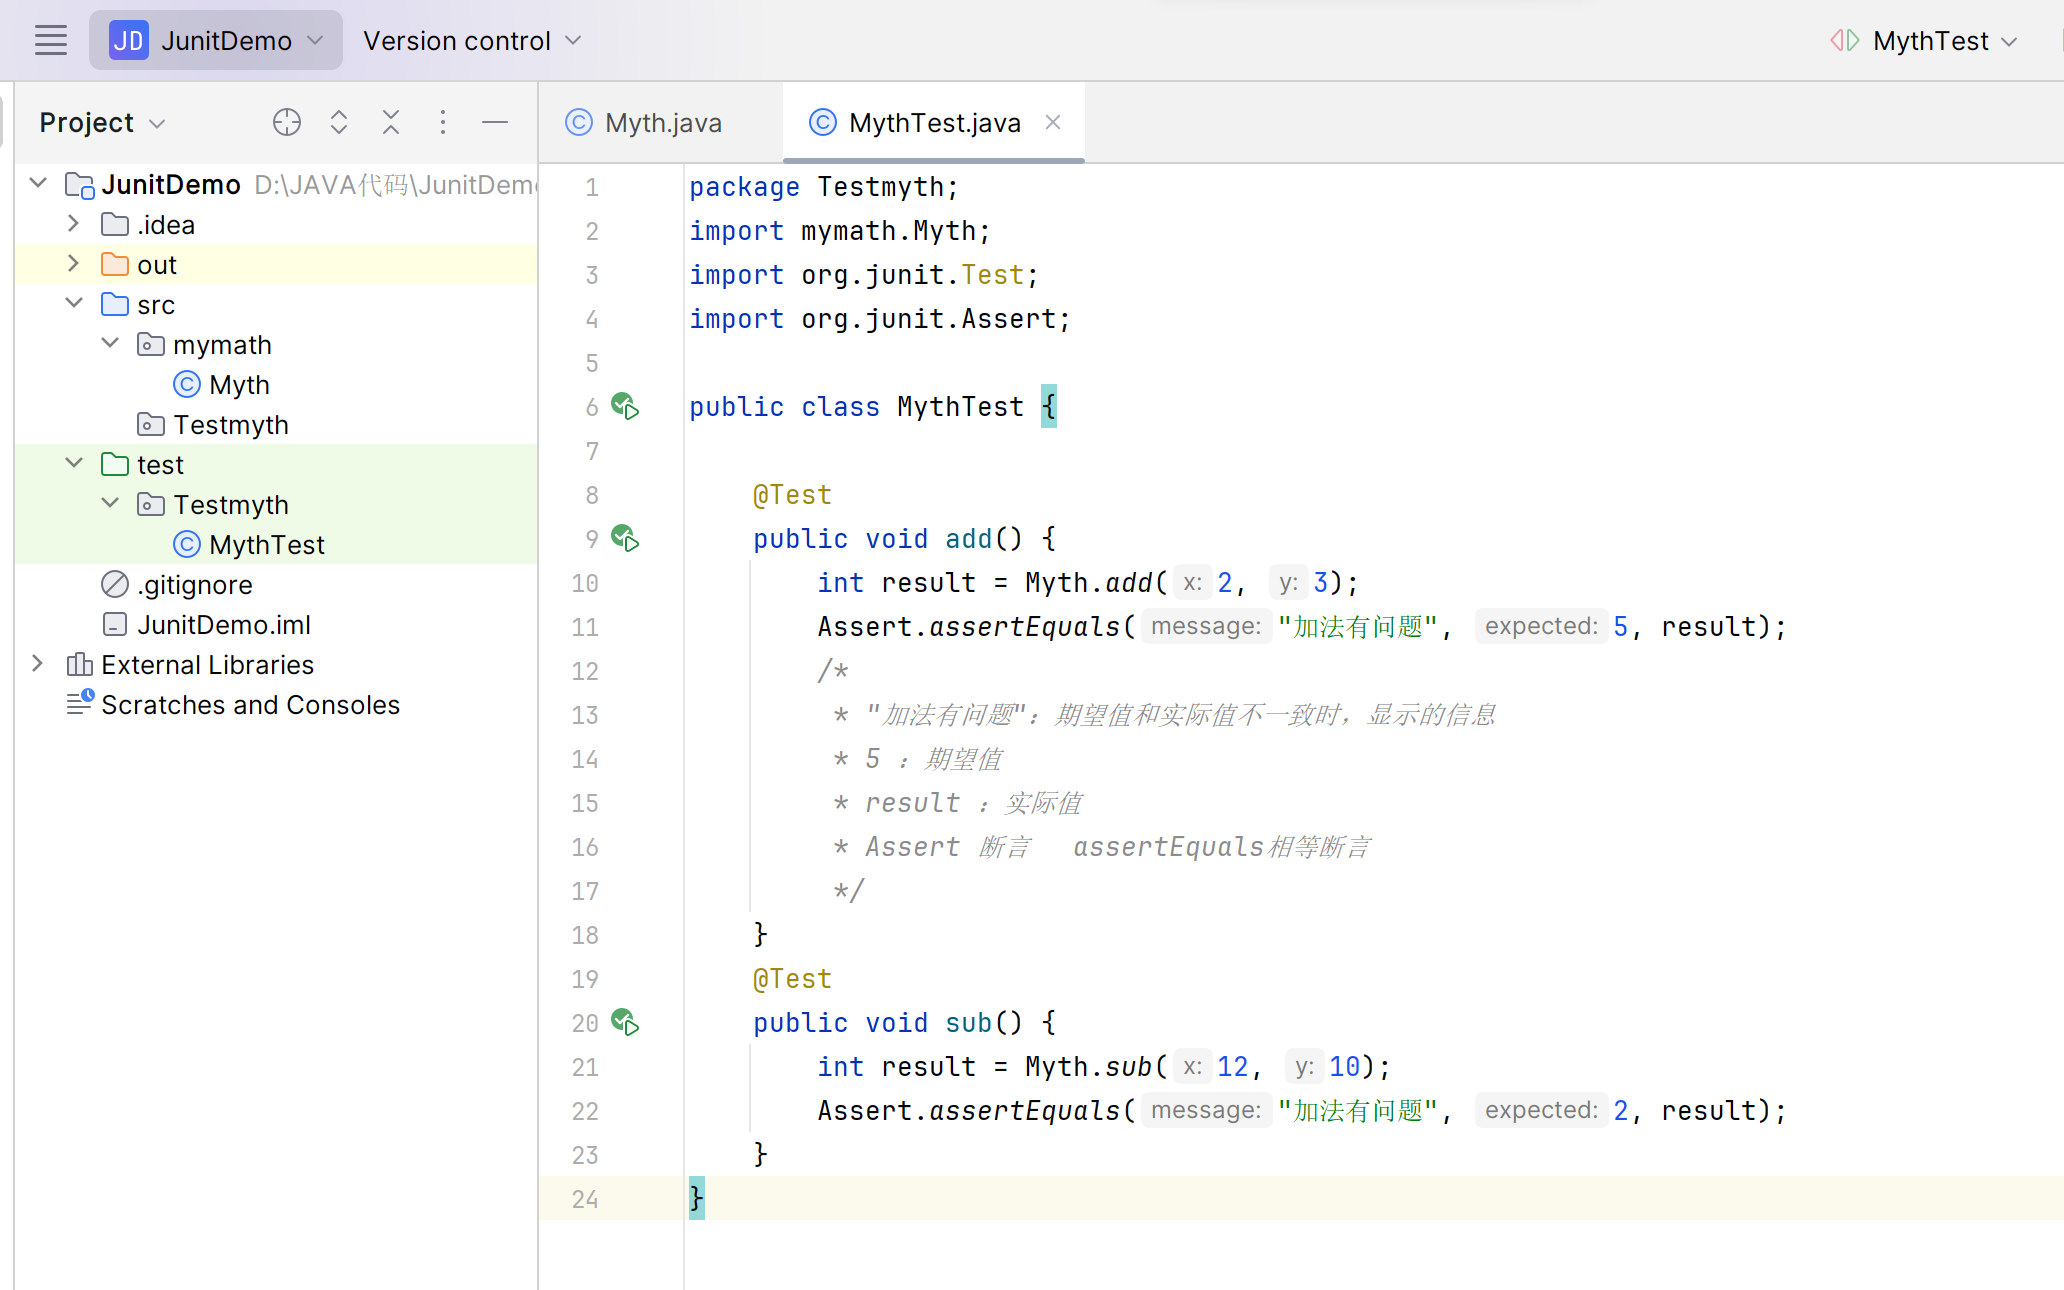Open the main hamburger menu

pos(50,41)
